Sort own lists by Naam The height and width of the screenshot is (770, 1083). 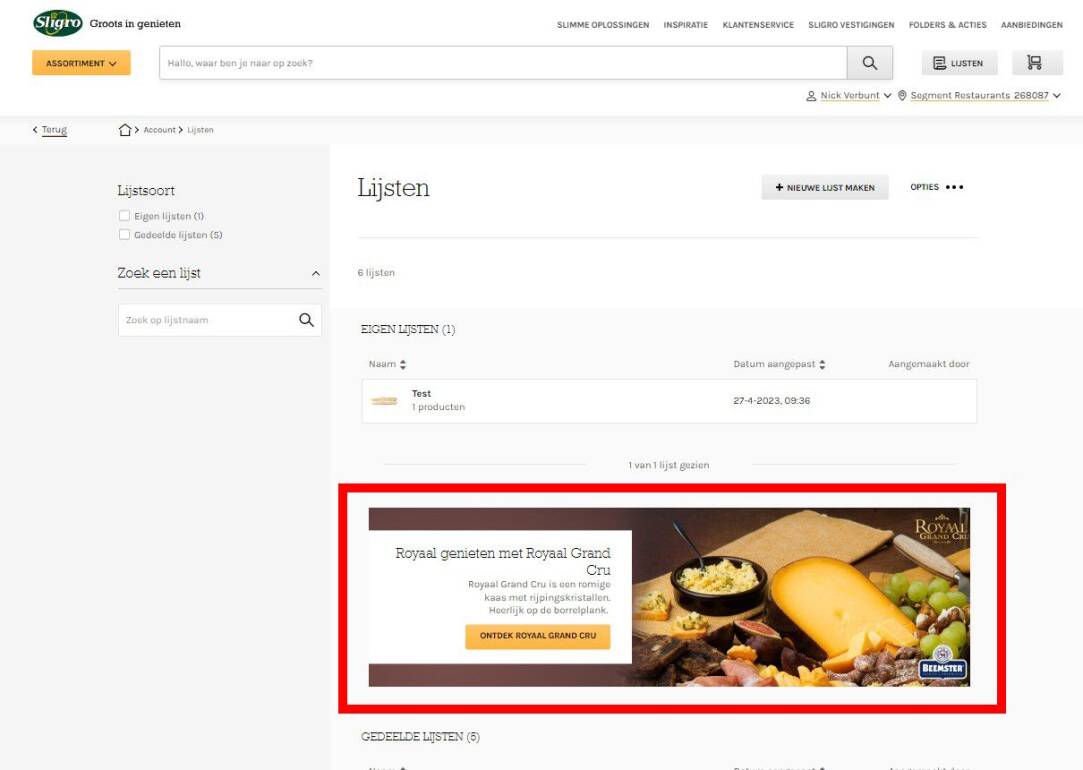click(387, 364)
